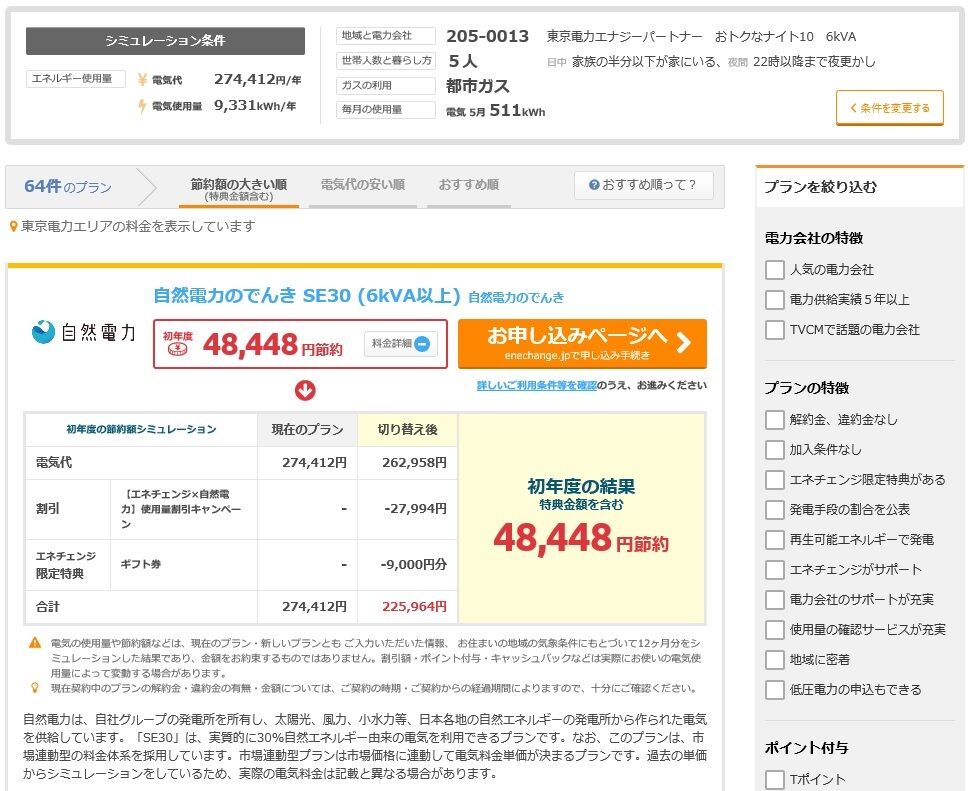This screenshot has width=968, height=791.
Task: Click the warning triangle icon in notes
Action: [35, 643]
